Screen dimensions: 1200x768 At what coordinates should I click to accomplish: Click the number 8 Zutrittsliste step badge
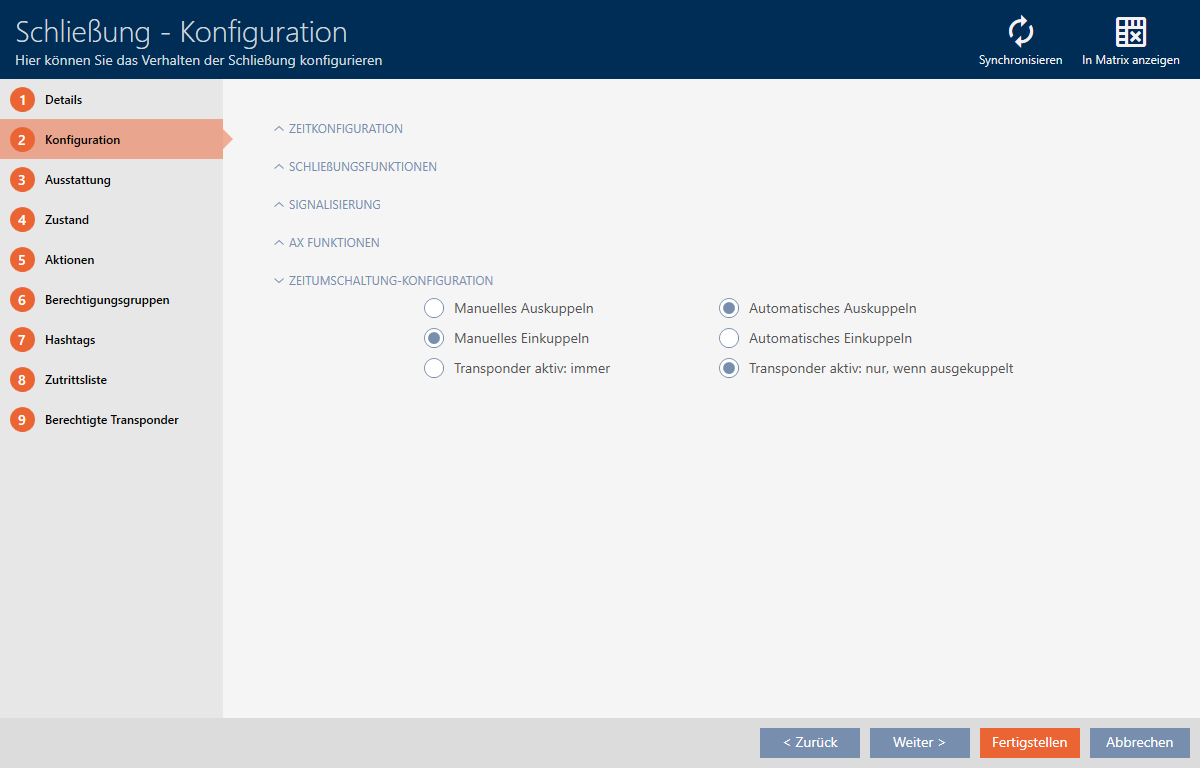[22, 380]
